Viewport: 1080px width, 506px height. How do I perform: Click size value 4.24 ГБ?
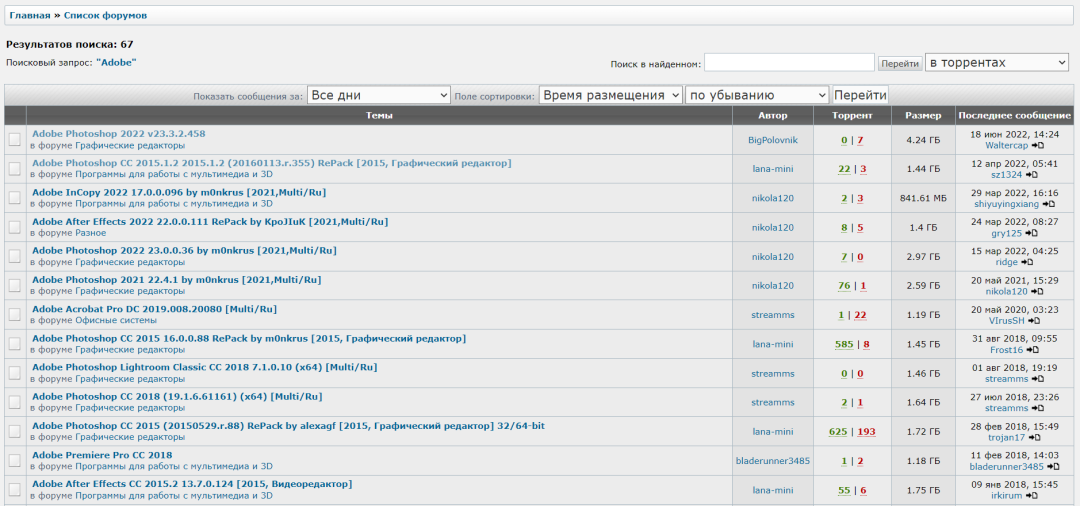[x=924, y=140]
